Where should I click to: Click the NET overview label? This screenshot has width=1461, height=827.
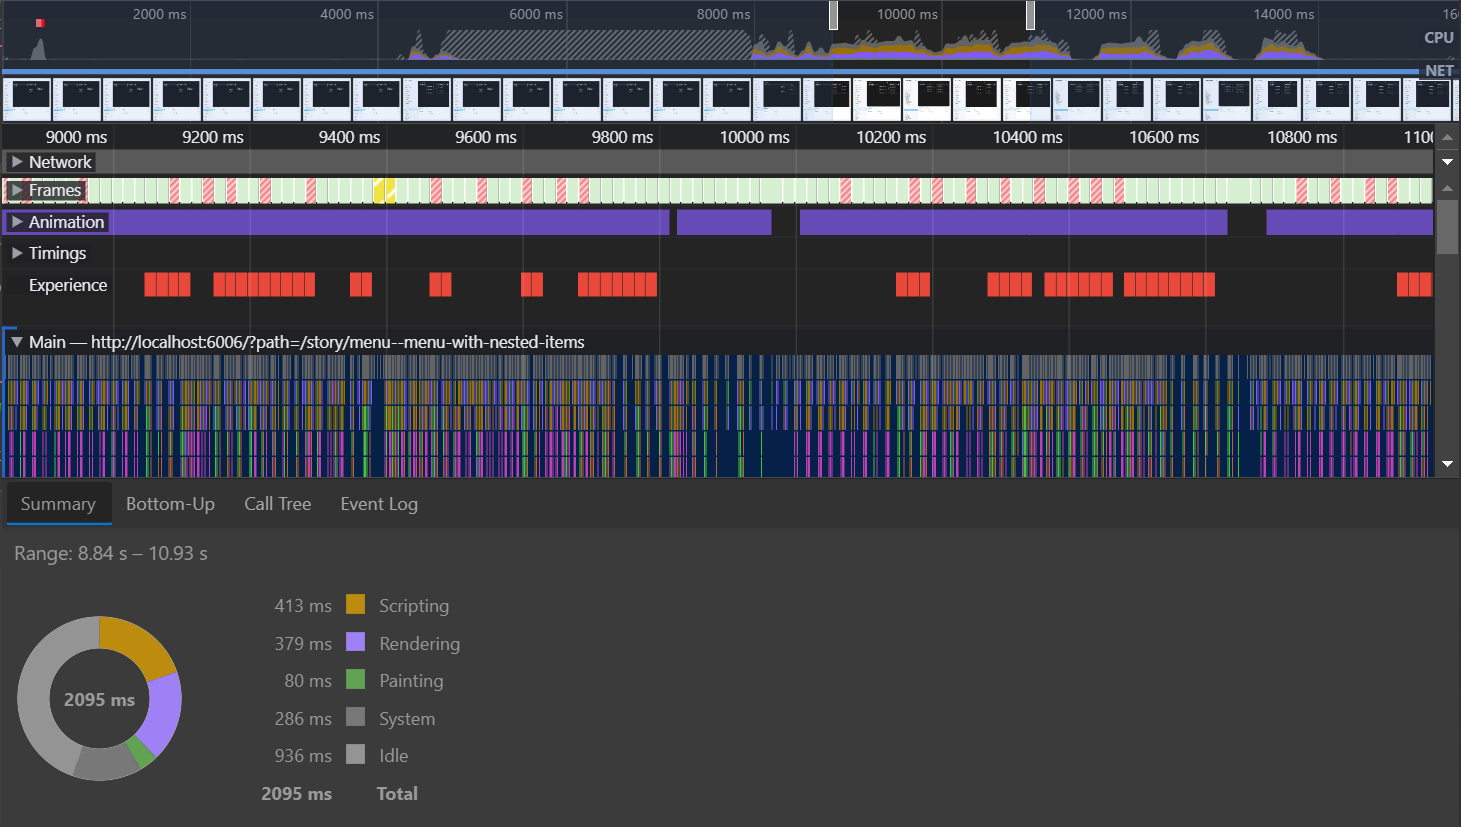1439,71
